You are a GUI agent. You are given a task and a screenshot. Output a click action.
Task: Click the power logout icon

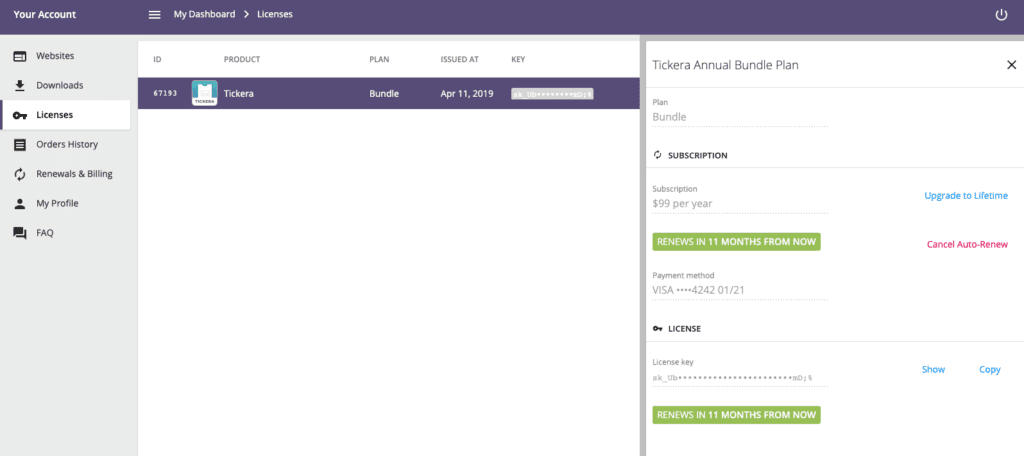tap(1001, 14)
